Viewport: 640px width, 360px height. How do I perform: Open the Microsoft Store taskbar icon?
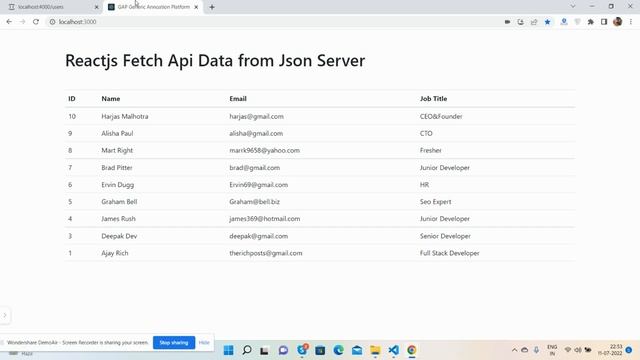(320, 350)
